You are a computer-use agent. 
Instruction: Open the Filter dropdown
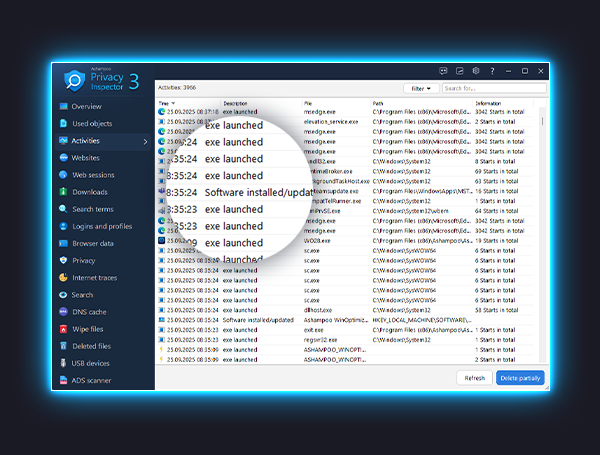[x=419, y=88]
